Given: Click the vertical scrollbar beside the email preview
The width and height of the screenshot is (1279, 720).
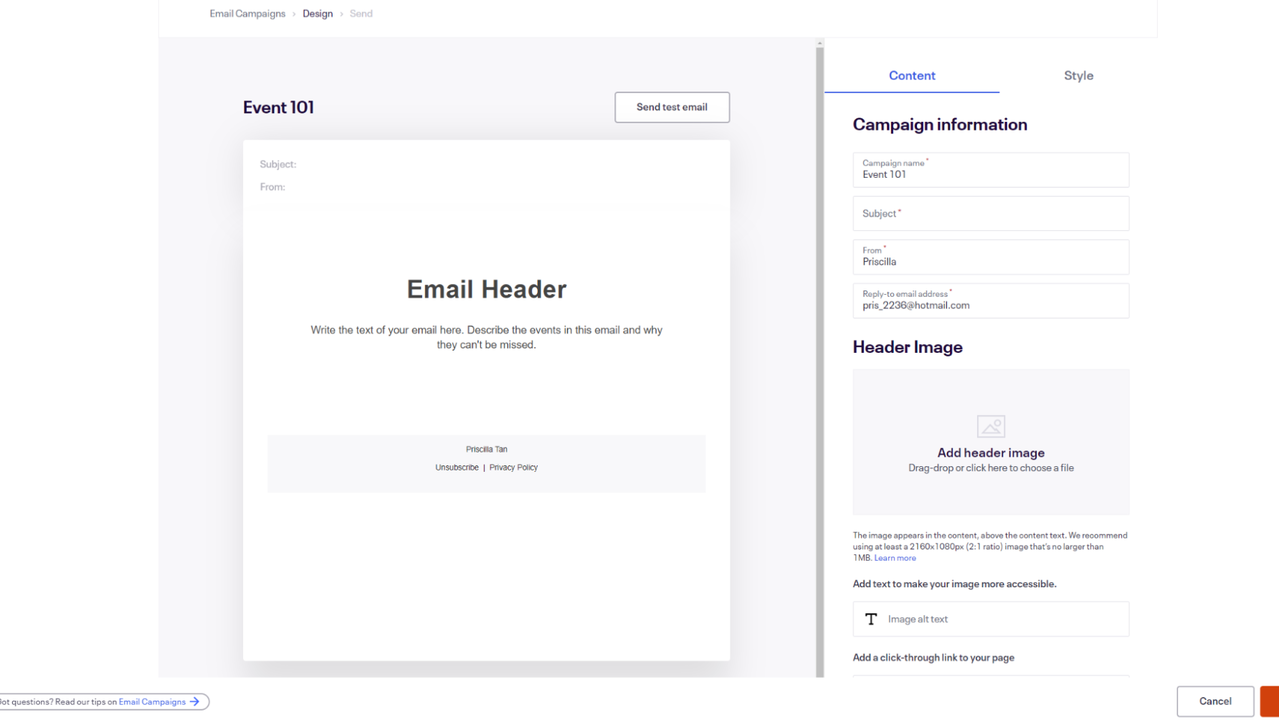Looking at the screenshot, I should pyautogui.click(x=820, y=360).
